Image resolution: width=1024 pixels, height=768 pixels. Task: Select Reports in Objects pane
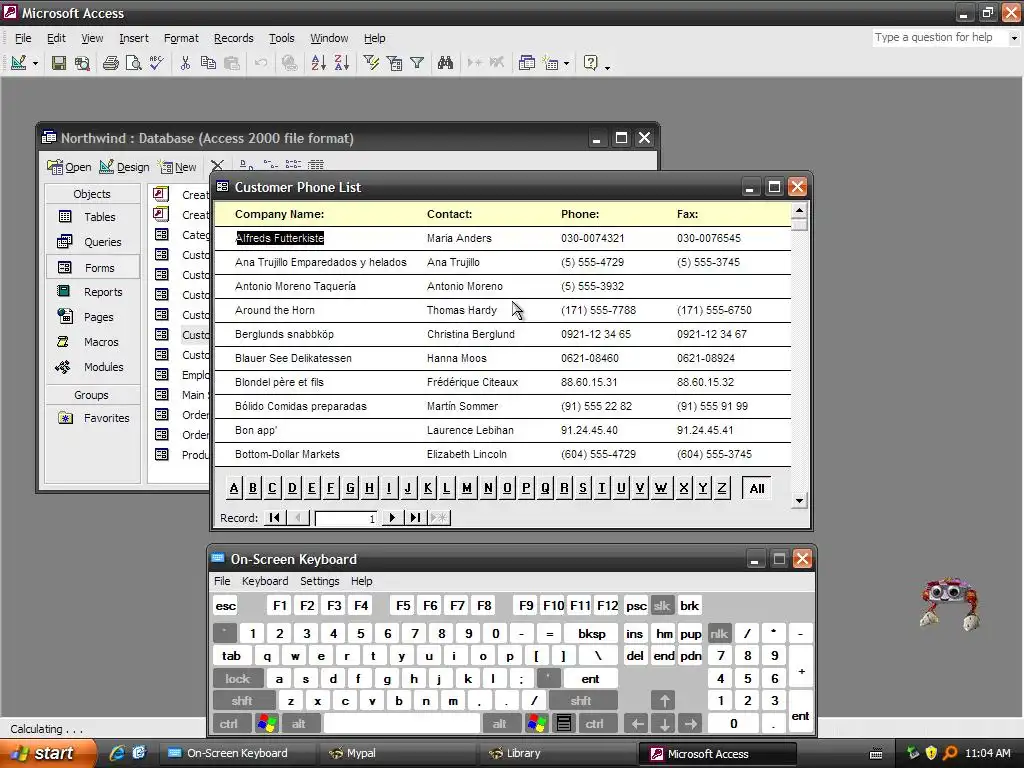click(93, 292)
